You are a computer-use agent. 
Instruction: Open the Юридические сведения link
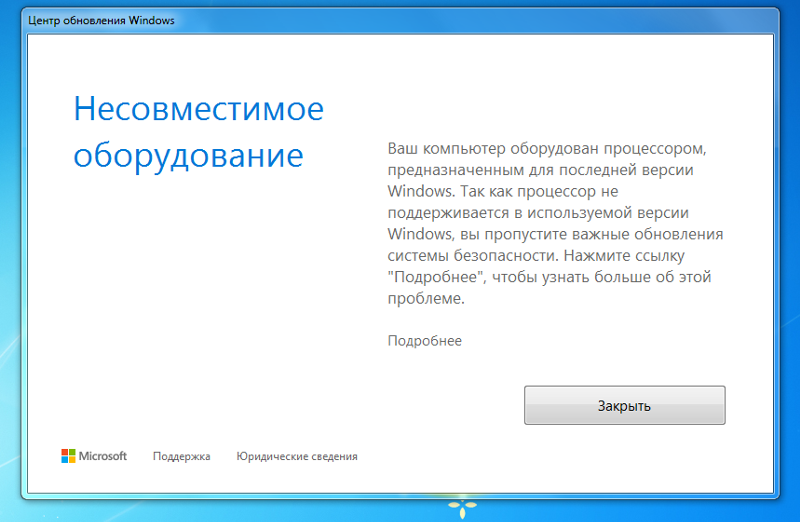click(296, 456)
